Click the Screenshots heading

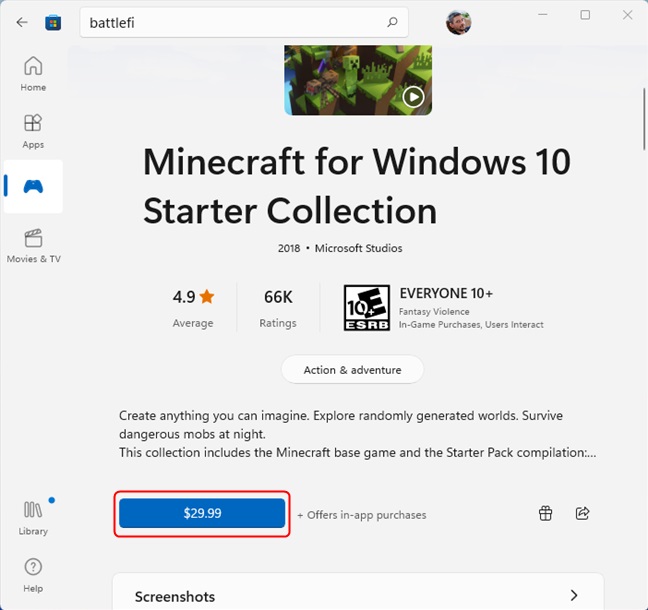(x=175, y=596)
